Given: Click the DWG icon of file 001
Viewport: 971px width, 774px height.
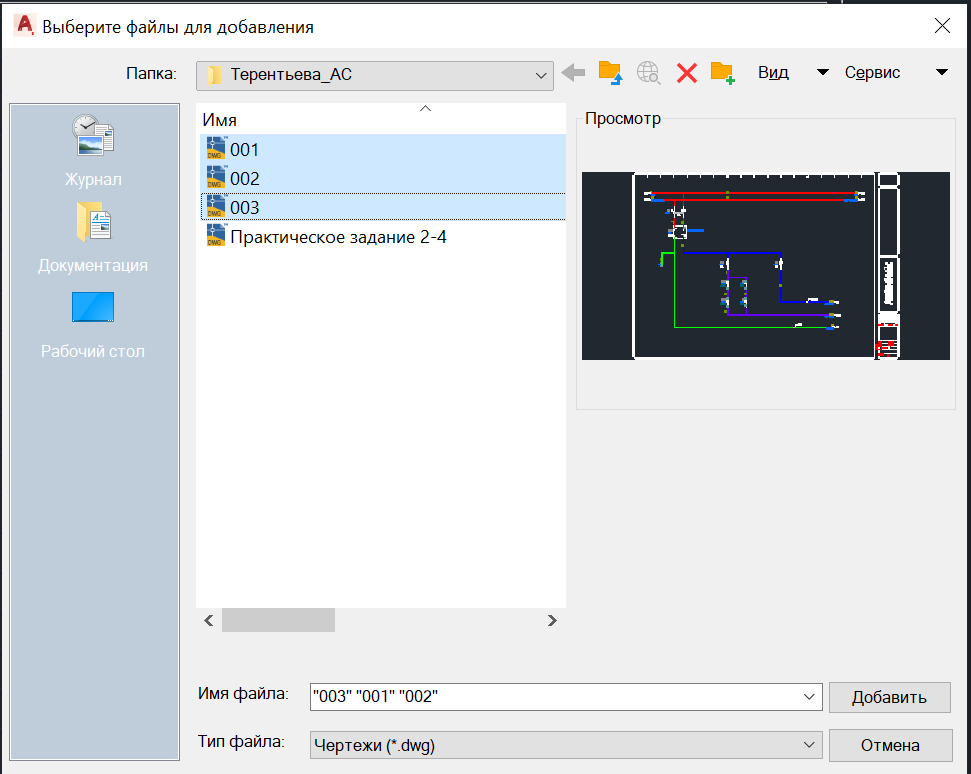Looking at the screenshot, I should [216, 149].
